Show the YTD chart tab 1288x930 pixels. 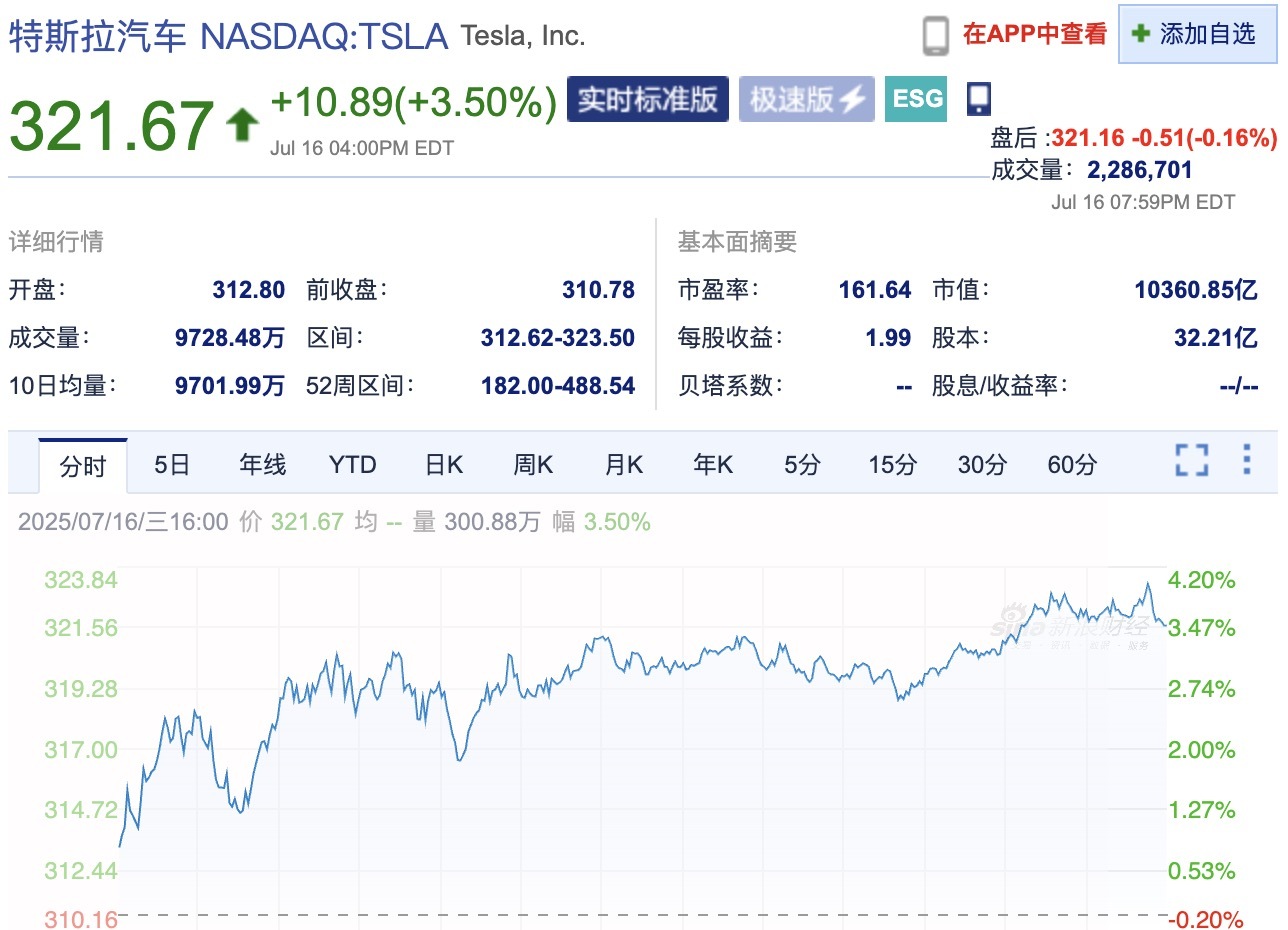click(353, 464)
